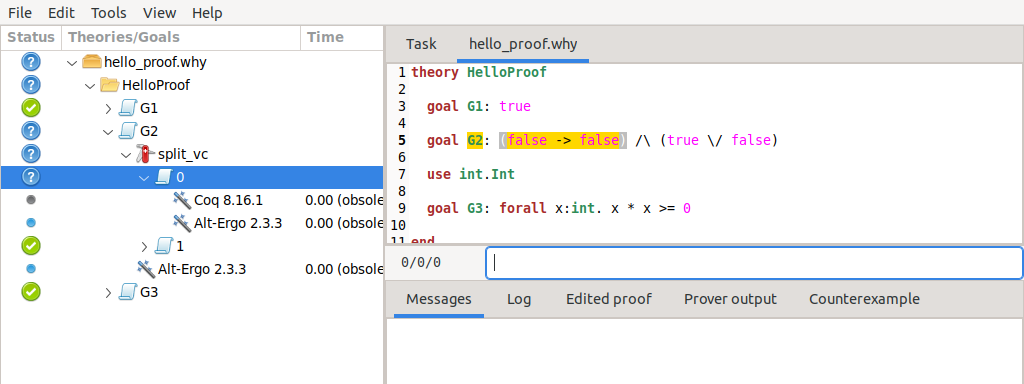1024x384 pixels.
Task: Click the highlighted G2 goal name in source
Action: (475, 140)
